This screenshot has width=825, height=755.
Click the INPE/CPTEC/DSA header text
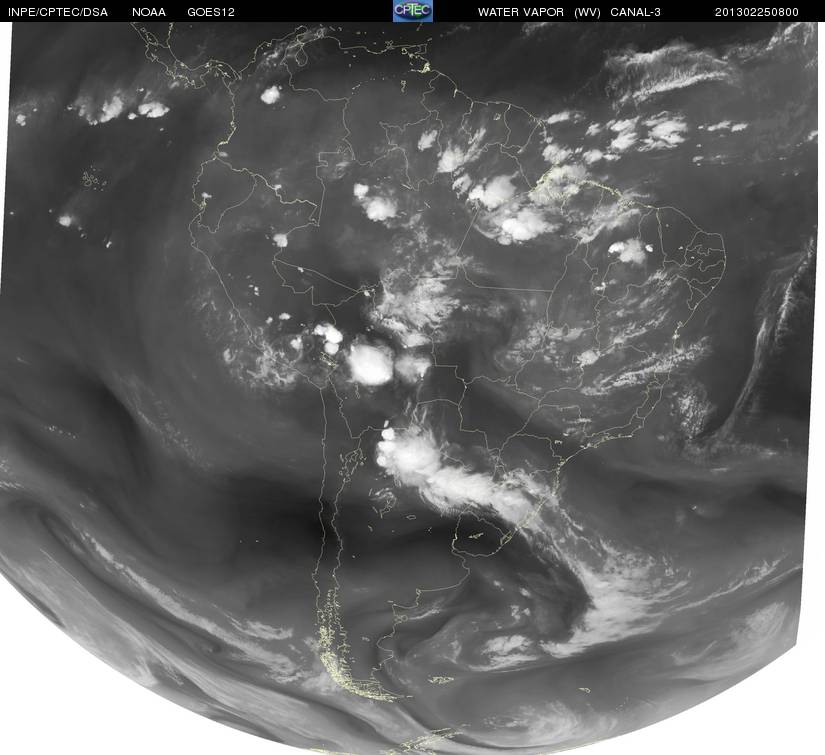[58, 12]
